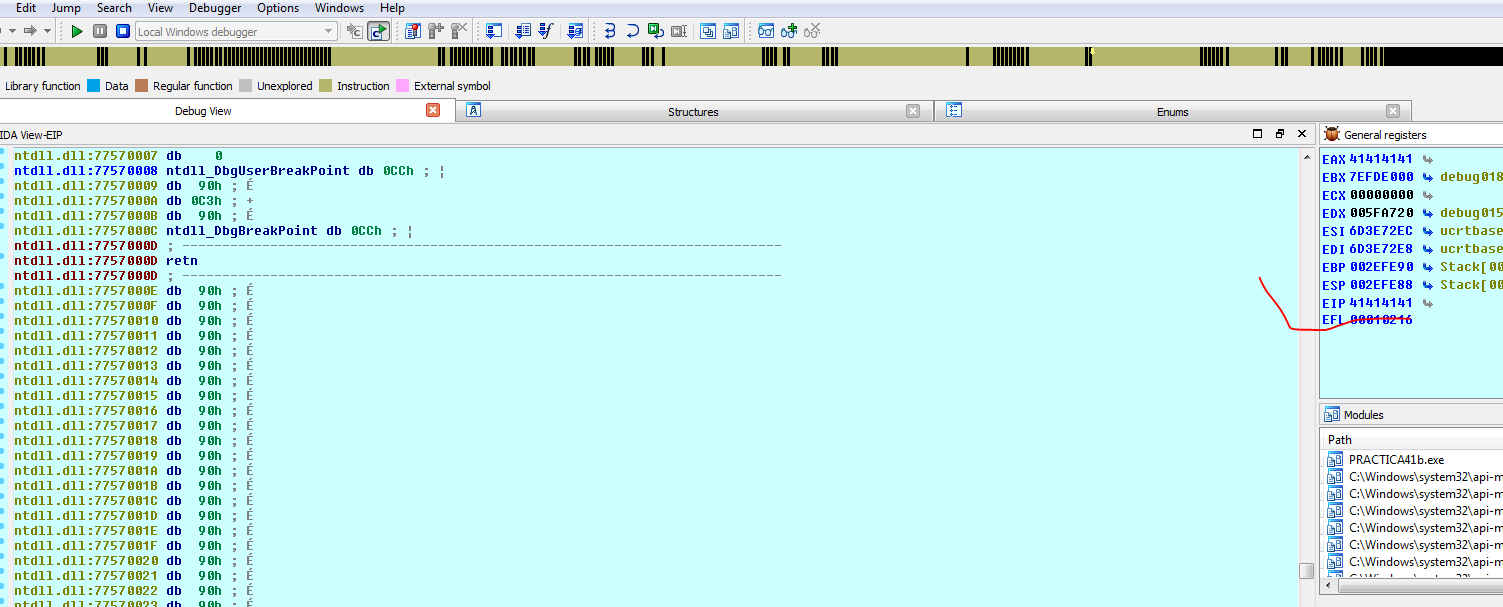Open the breakpoint list toolbar icon
Screen dimensions: 1503x607
pyautogui.click(x=412, y=31)
